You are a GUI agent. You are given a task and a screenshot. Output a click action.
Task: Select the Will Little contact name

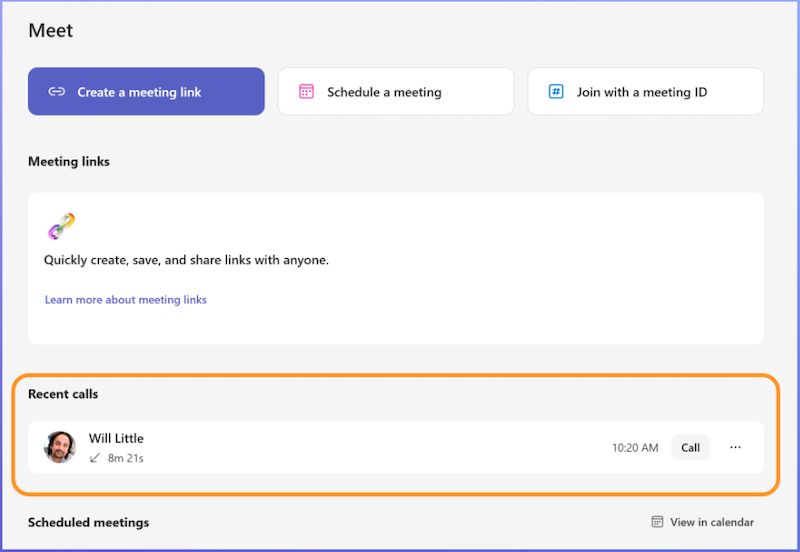click(x=116, y=438)
